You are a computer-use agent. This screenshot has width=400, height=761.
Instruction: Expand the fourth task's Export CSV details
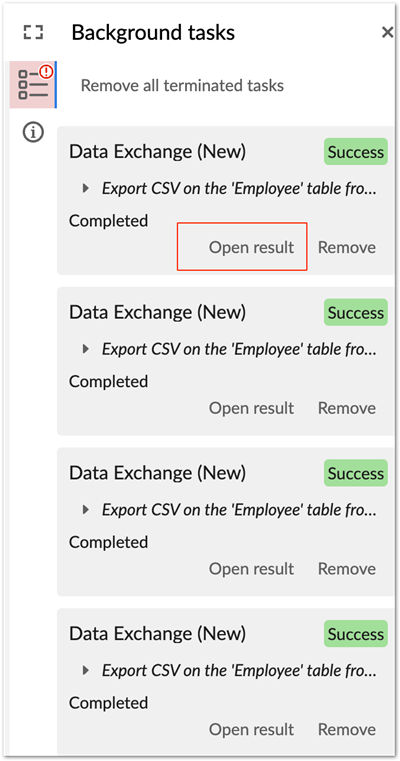pos(86,671)
